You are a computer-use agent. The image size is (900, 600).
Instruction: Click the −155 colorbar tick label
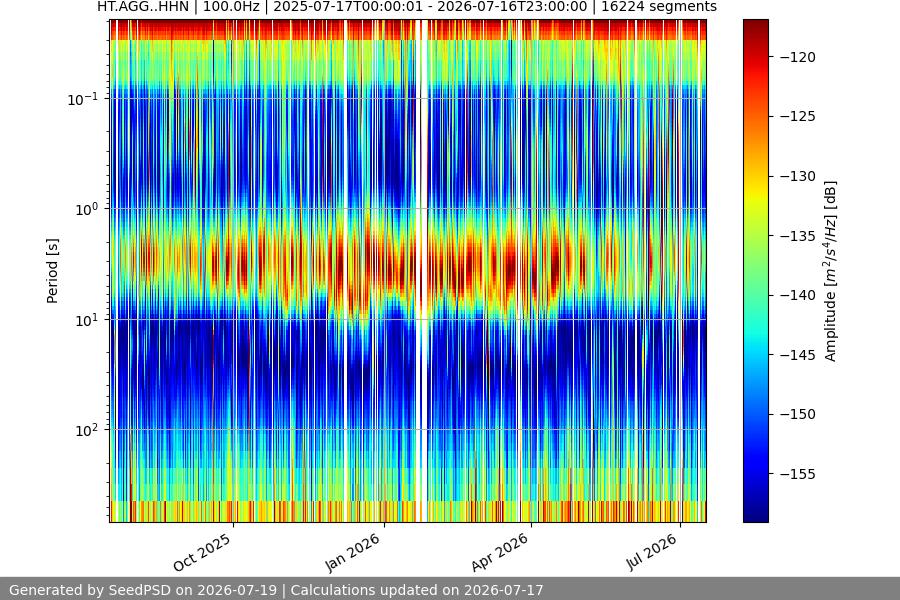(x=798, y=474)
